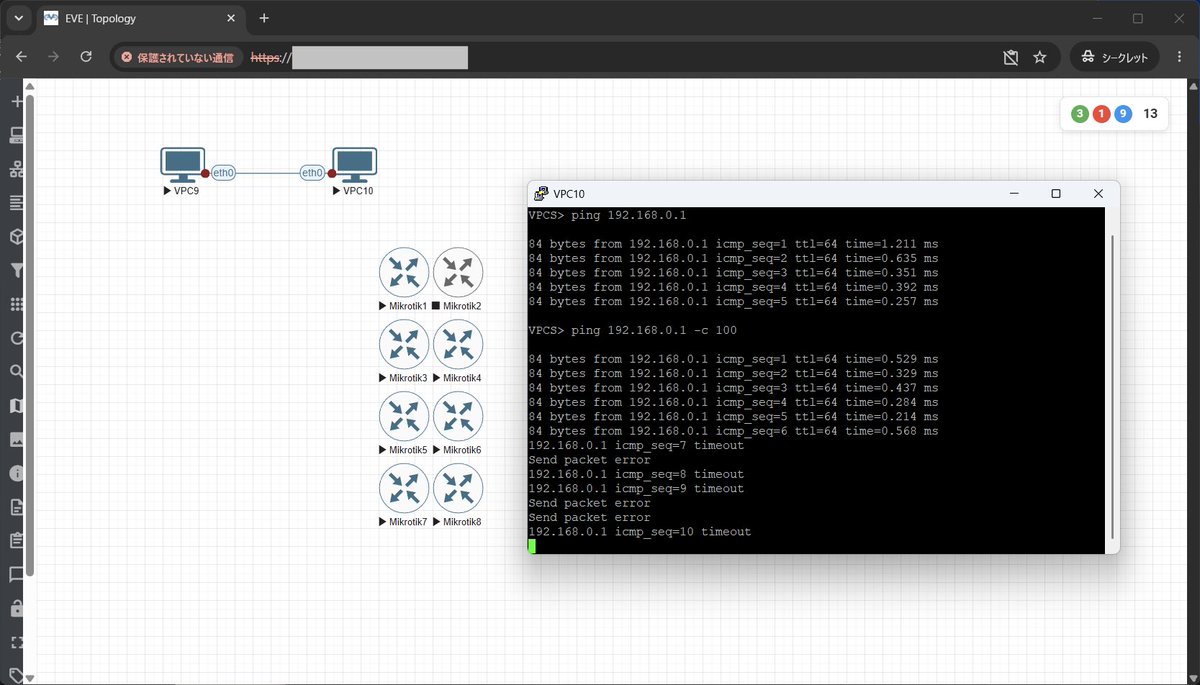The height and width of the screenshot is (685, 1200).
Task: Reload the page with browser refresh button
Action: (x=86, y=57)
